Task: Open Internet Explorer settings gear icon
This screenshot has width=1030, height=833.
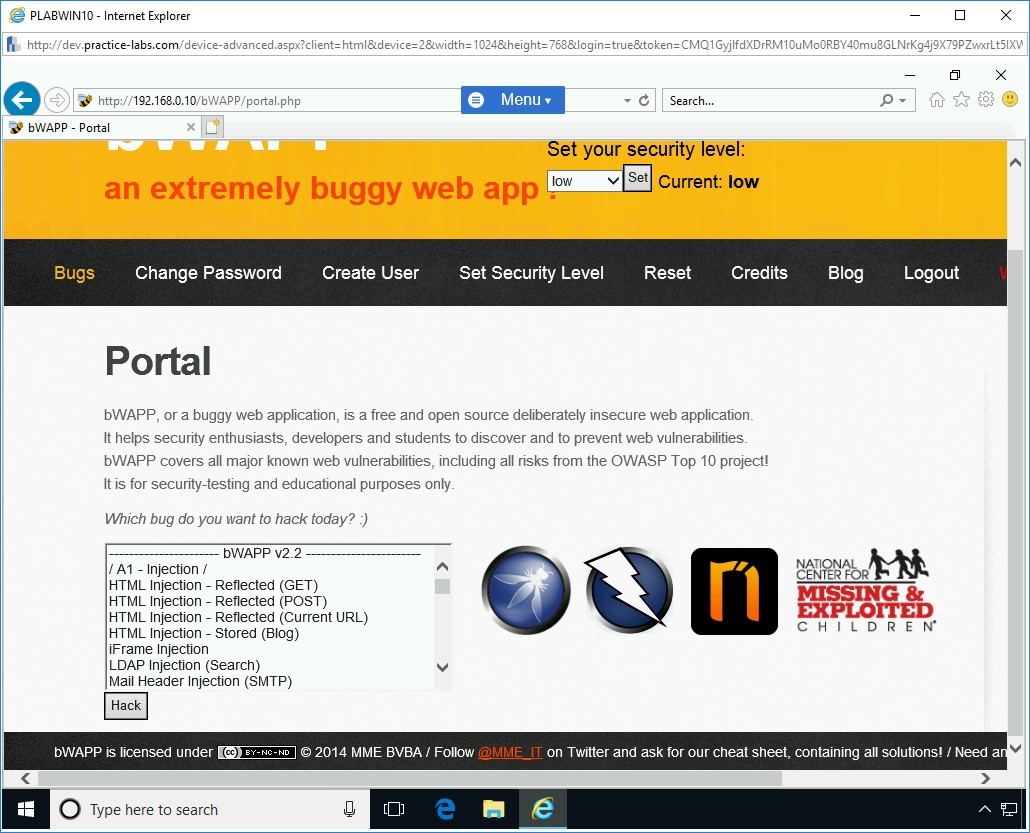Action: tap(986, 100)
